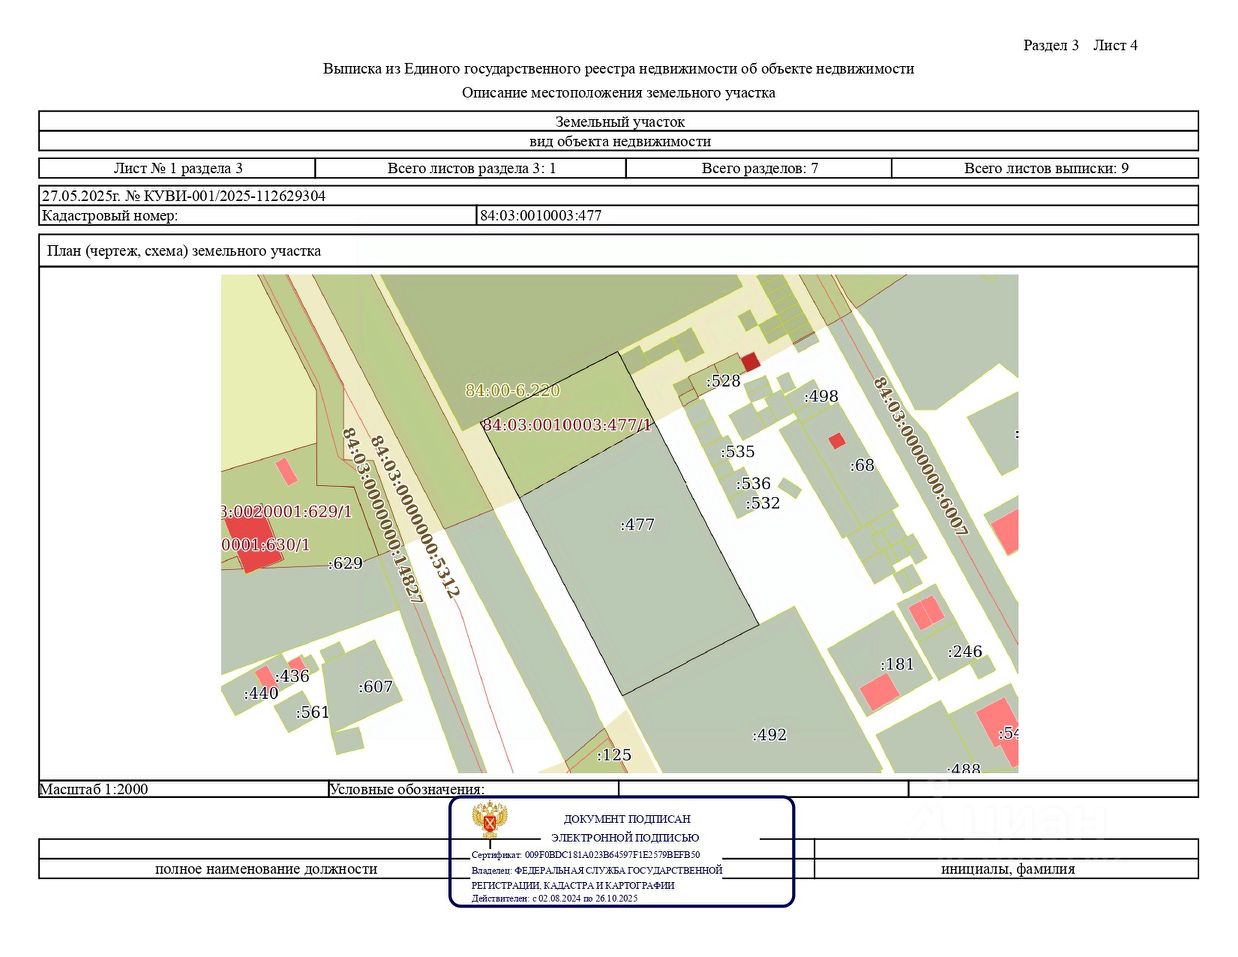Click the "Всего листов выписки: 9" cell
The image size is (1238, 957).
pyautogui.click(x=1045, y=168)
